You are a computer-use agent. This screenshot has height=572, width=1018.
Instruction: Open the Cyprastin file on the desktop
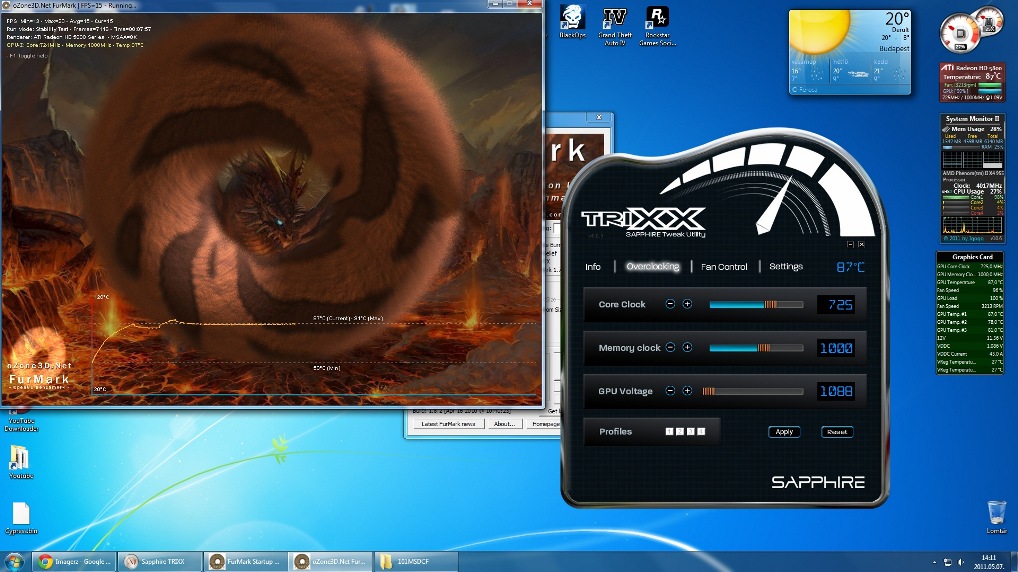coord(21,517)
